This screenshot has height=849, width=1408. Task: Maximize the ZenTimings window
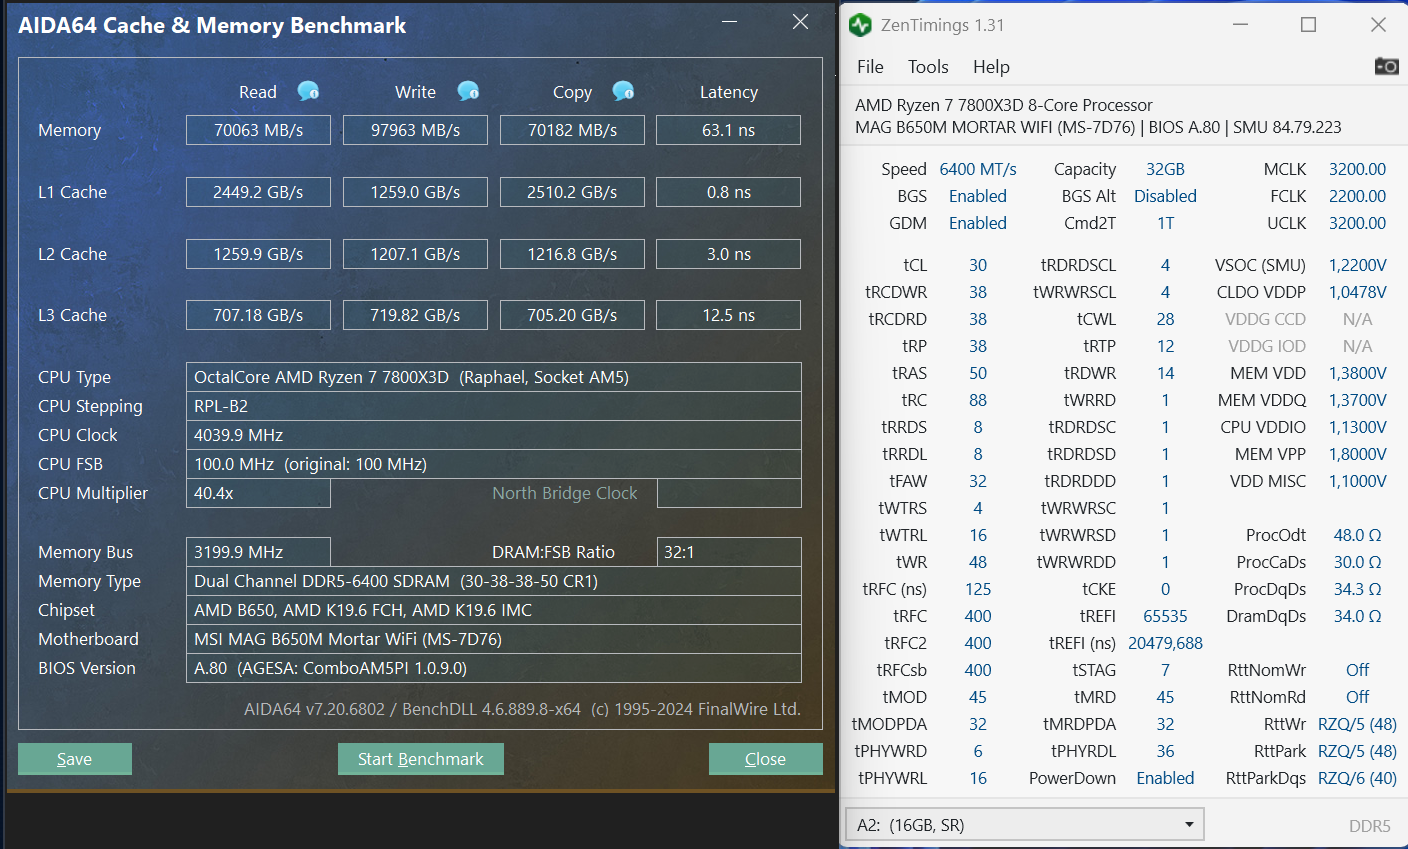click(1308, 25)
